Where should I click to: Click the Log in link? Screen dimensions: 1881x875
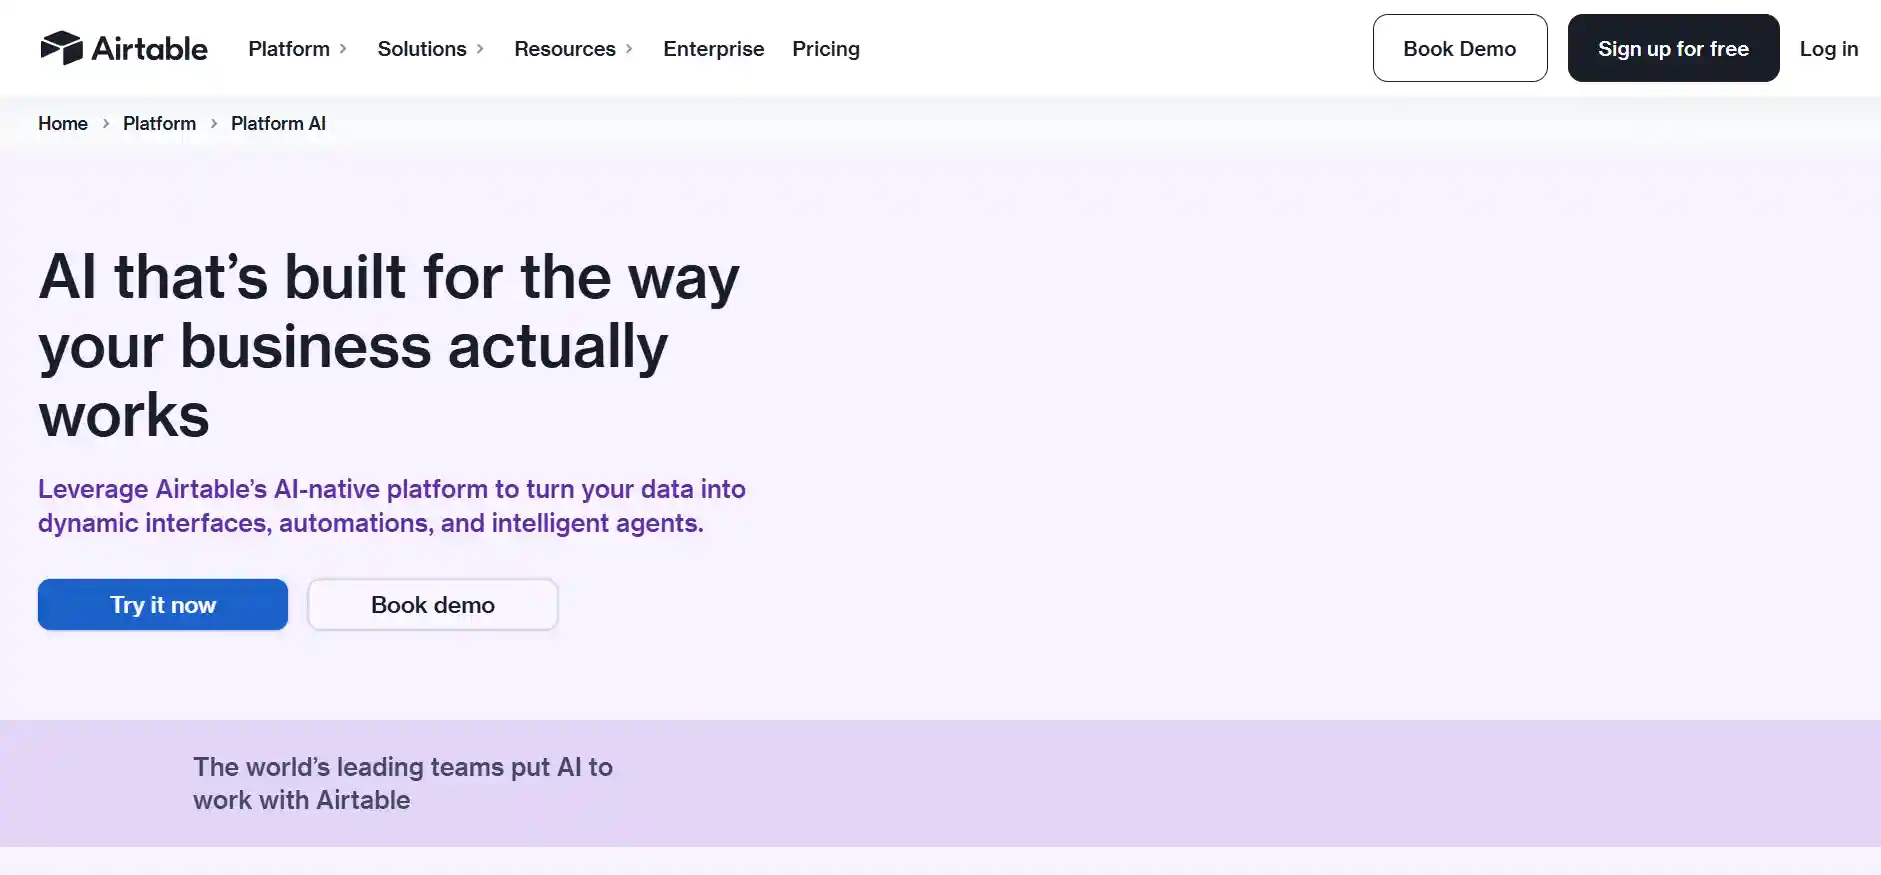pos(1828,48)
